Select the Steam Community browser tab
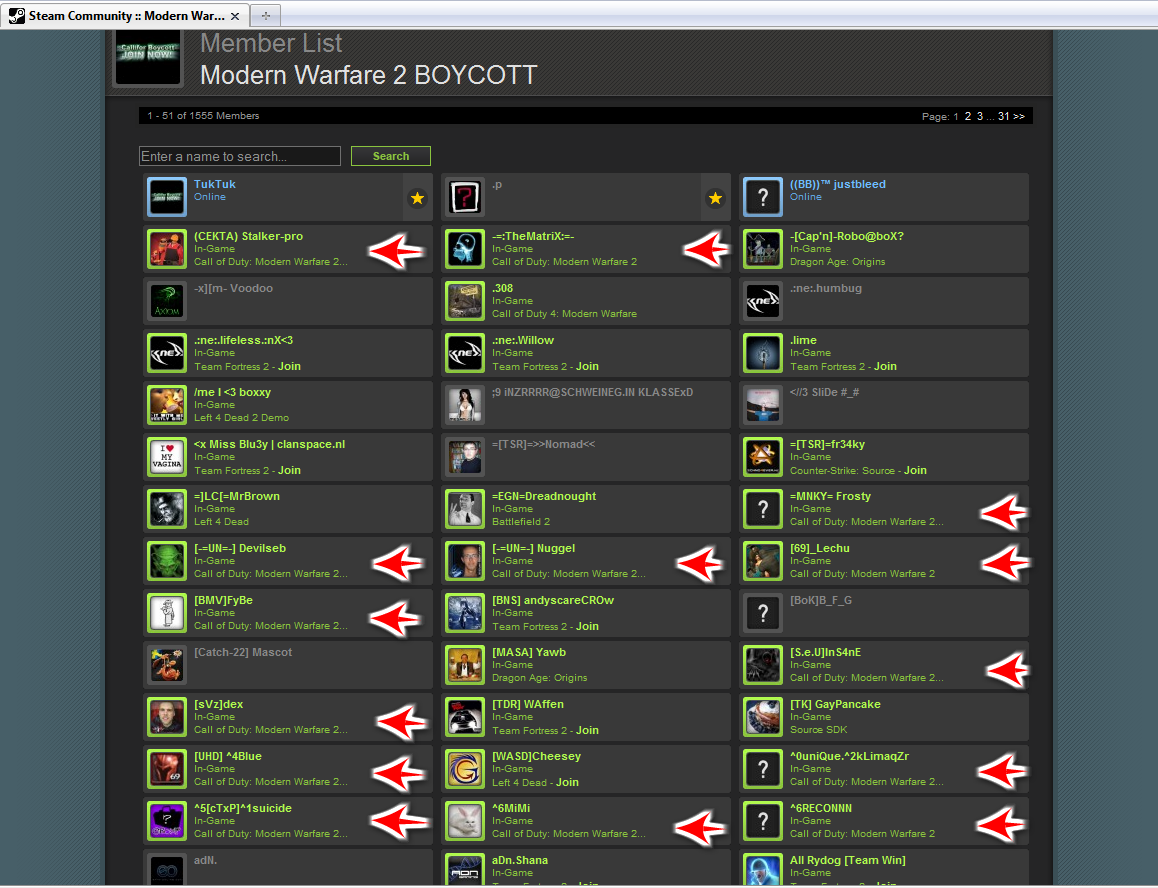 120,15
